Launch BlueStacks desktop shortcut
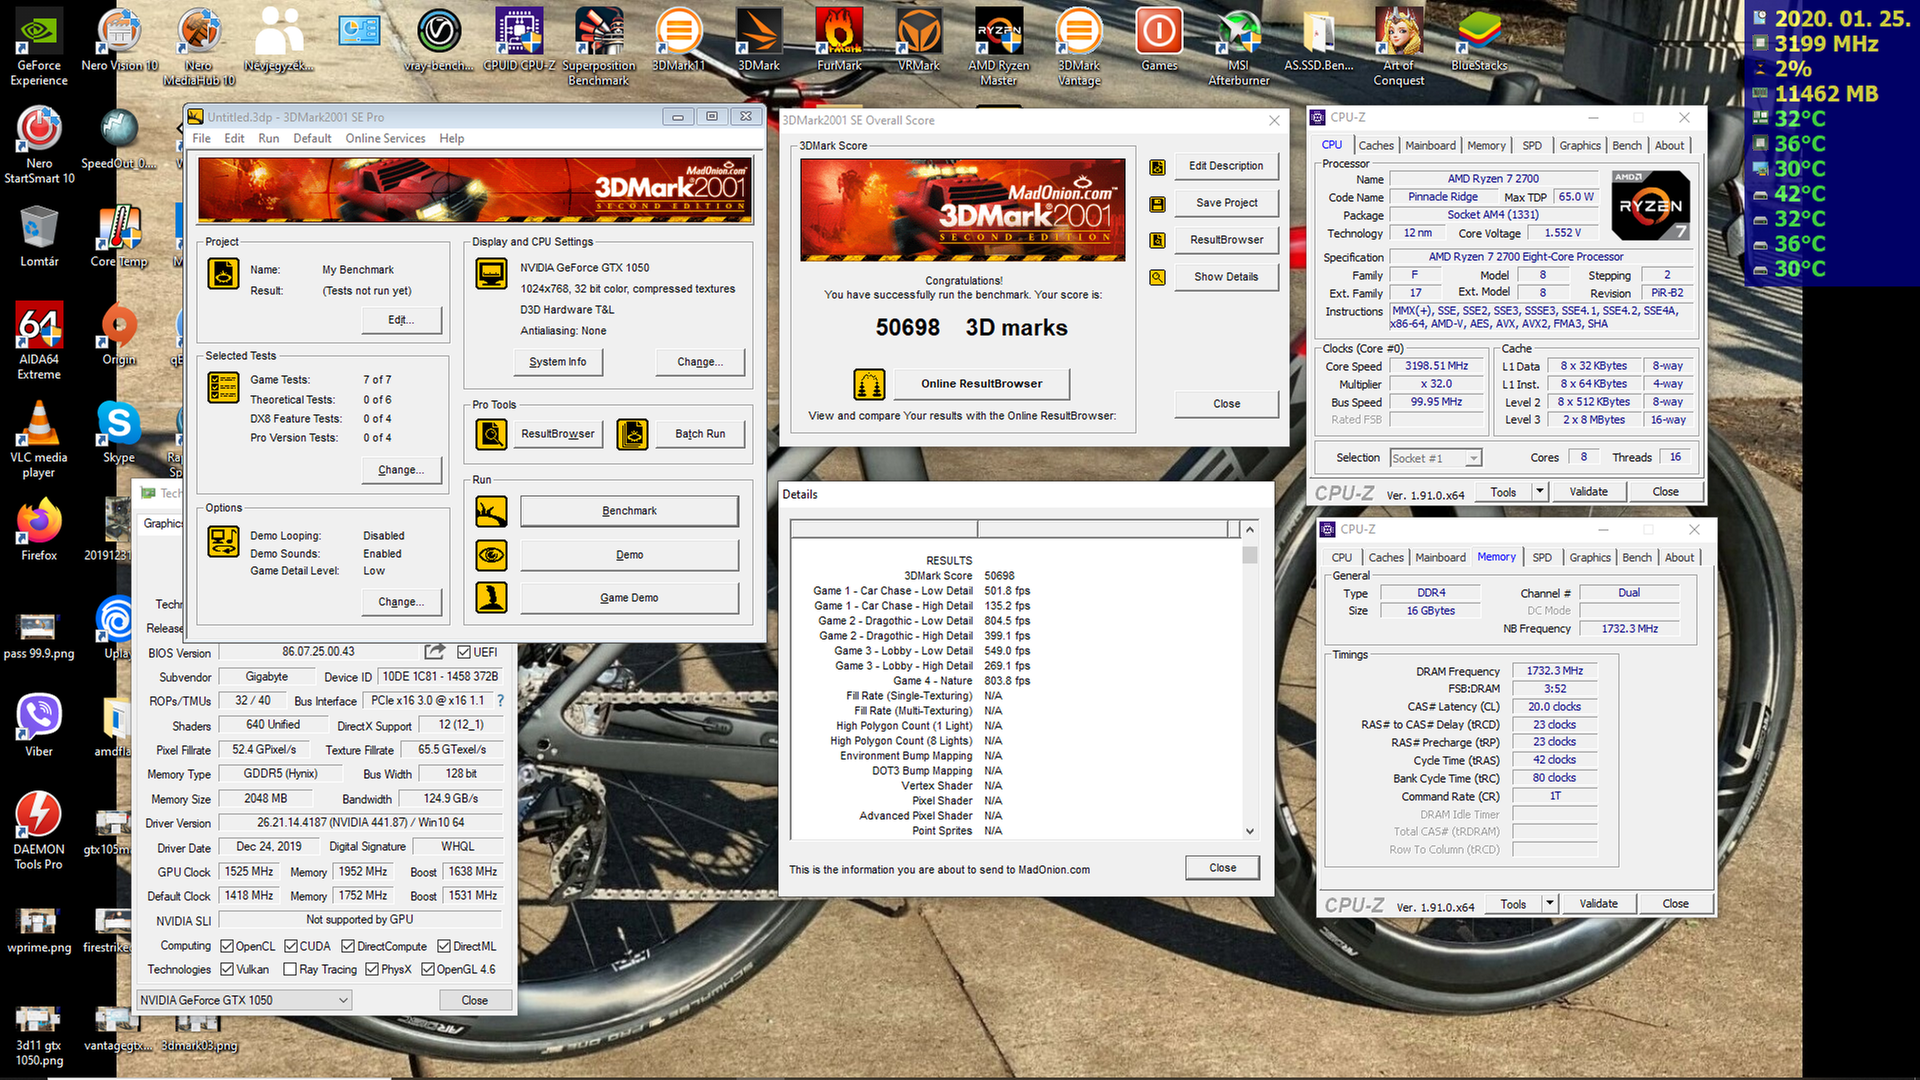This screenshot has height=1080, width=1920. [x=1479, y=40]
